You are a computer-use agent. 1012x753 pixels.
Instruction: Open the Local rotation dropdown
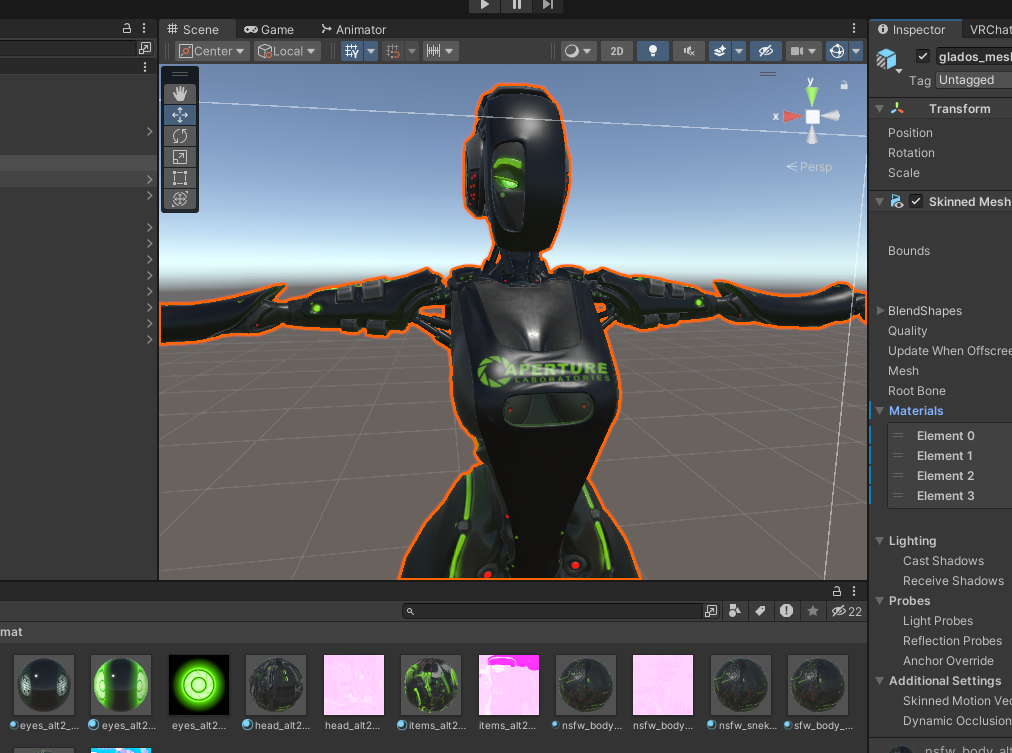tap(287, 51)
